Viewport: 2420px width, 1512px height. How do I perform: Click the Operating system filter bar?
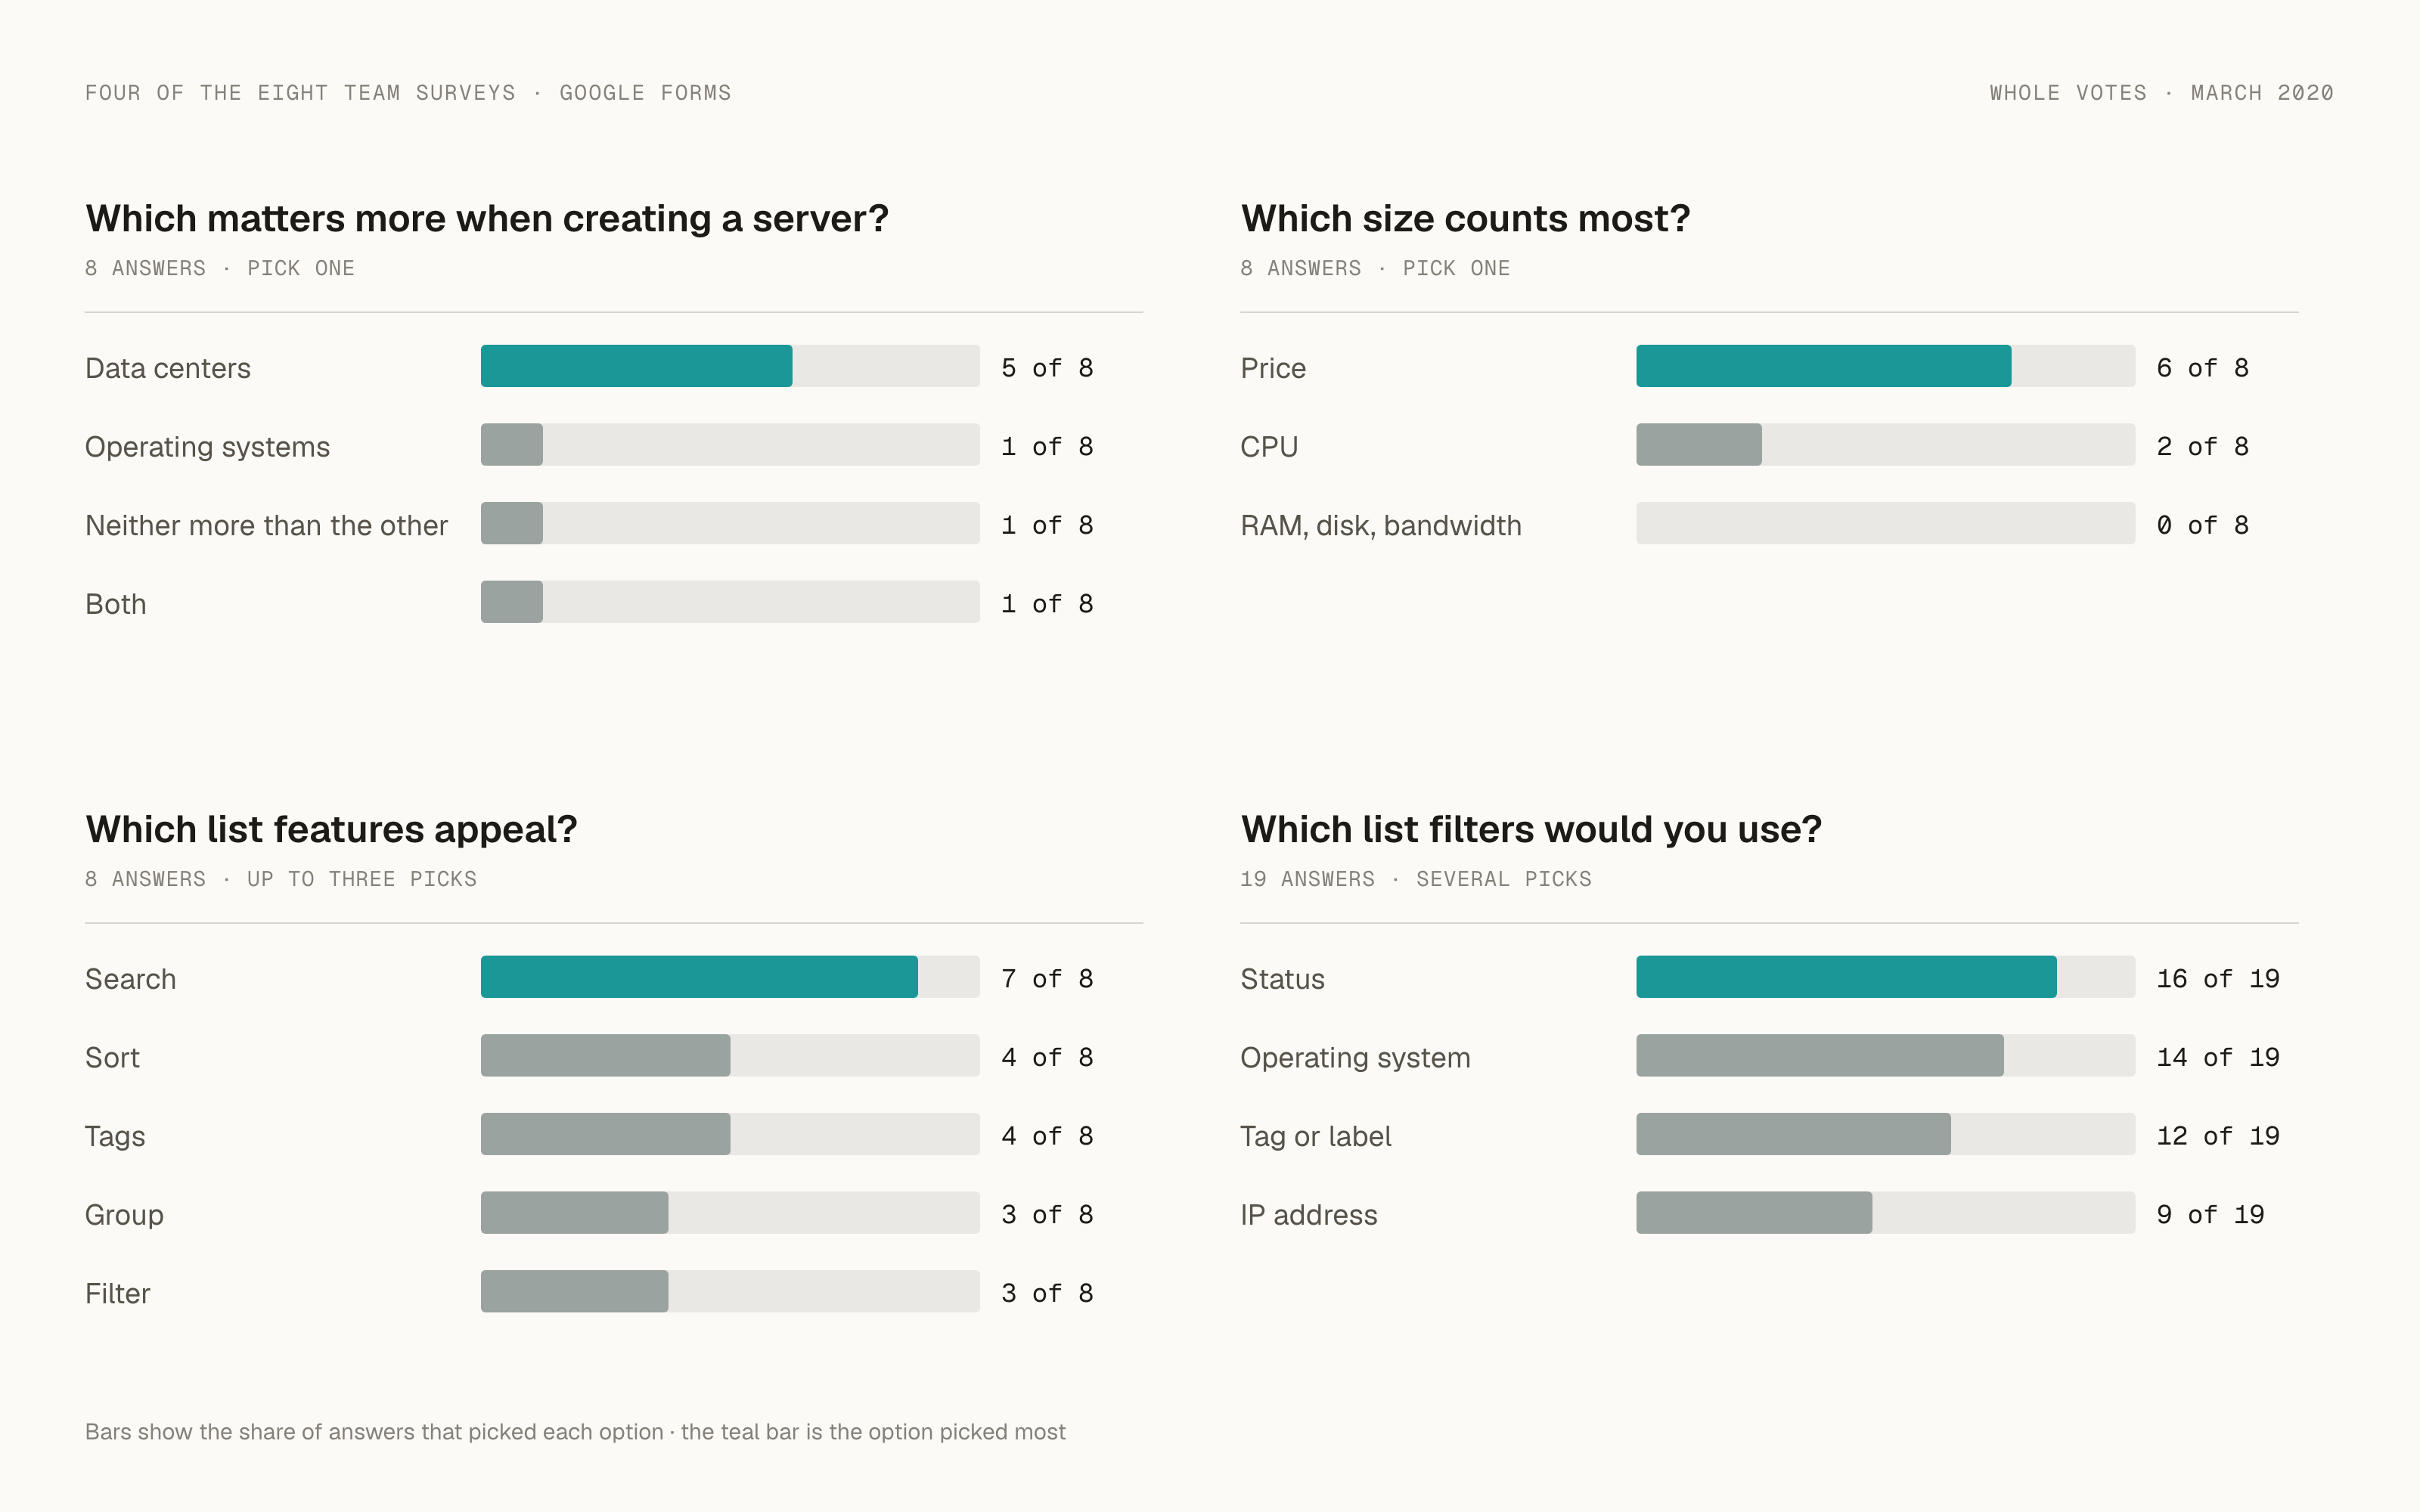point(1885,1056)
